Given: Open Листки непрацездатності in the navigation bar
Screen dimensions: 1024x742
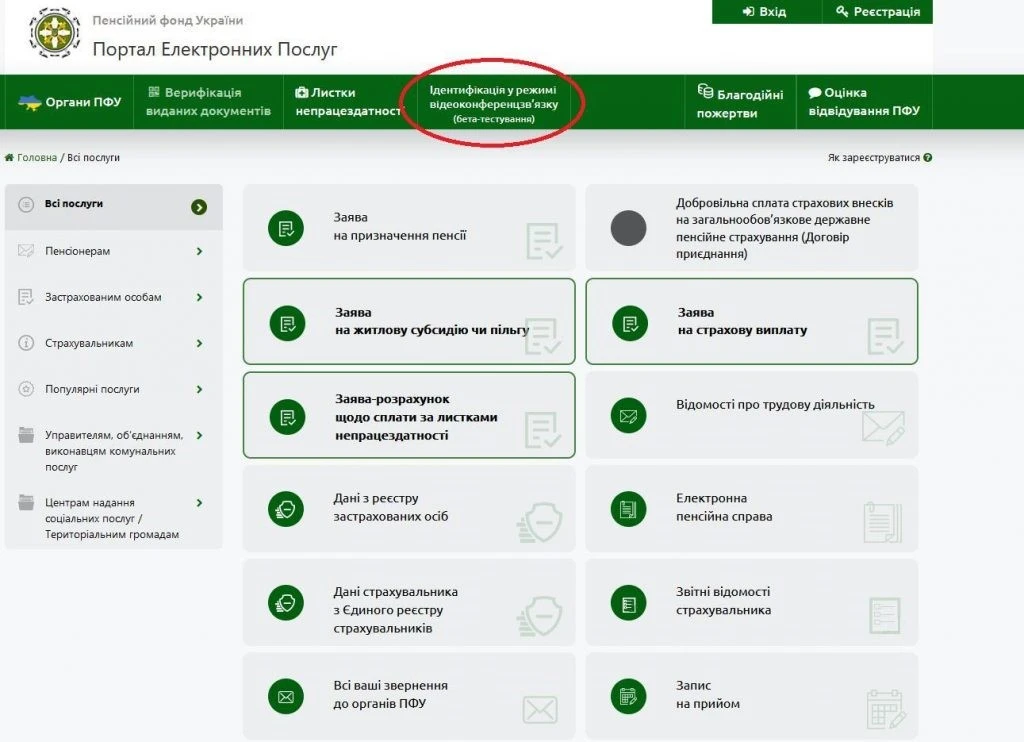Looking at the screenshot, I should click(346, 102).
